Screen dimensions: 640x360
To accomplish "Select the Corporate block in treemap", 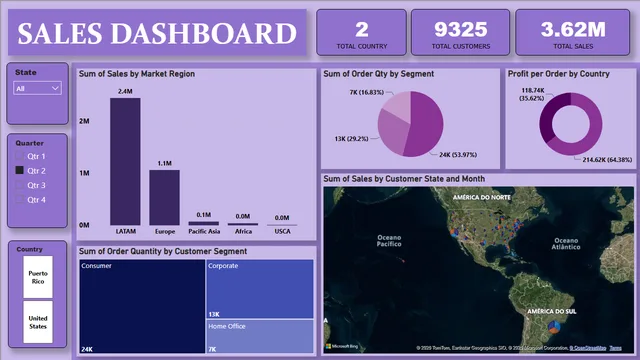I will [260, 289].
